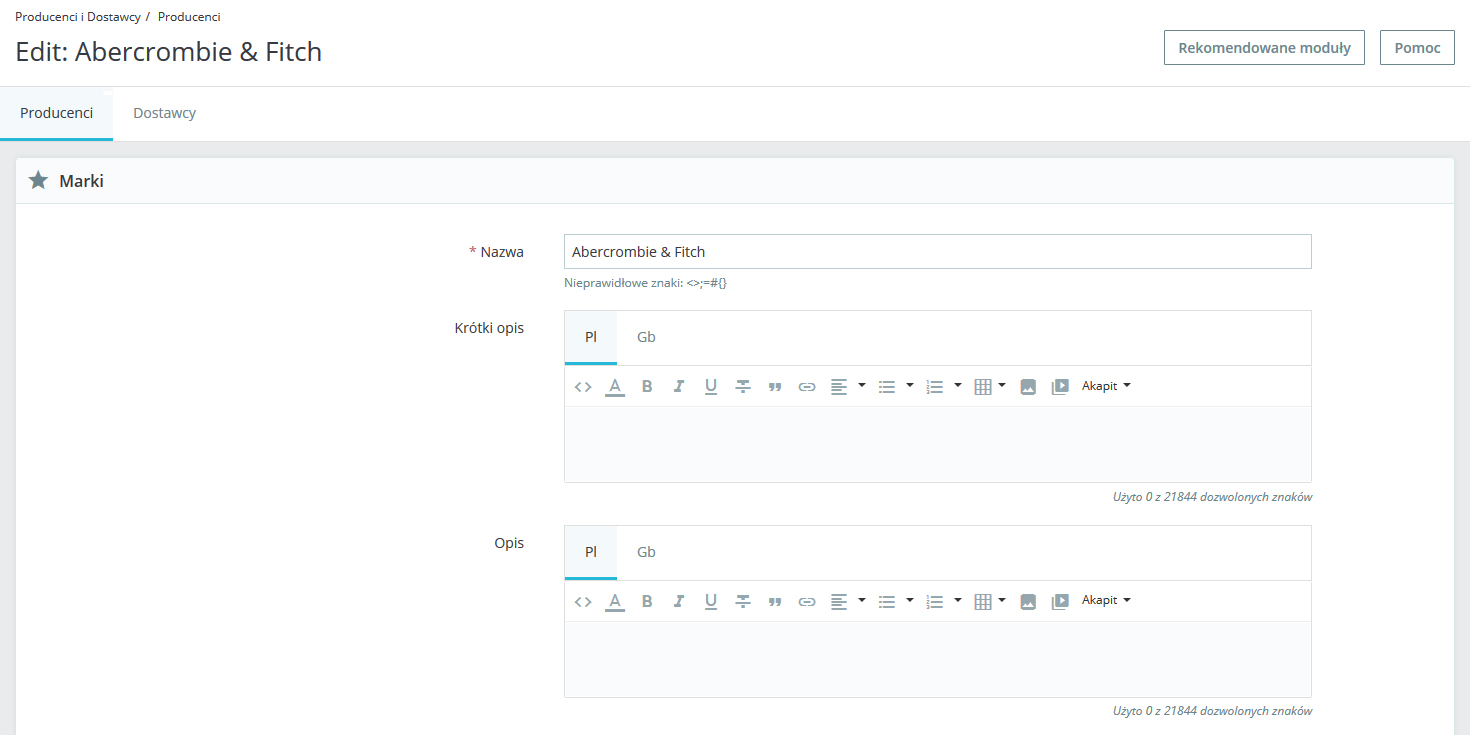The width and height of the screenshot is (1470, 735).
Task: Open the Pomoc help button
Action: point(1417,48)
